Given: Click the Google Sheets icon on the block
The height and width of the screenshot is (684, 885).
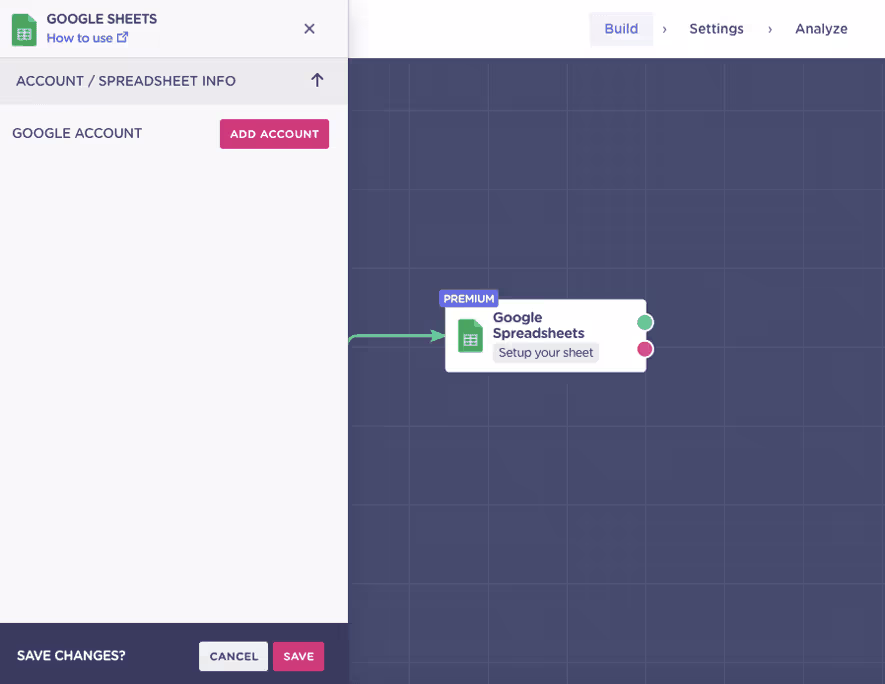Looking at the screenshot, I should coord(470,336).
